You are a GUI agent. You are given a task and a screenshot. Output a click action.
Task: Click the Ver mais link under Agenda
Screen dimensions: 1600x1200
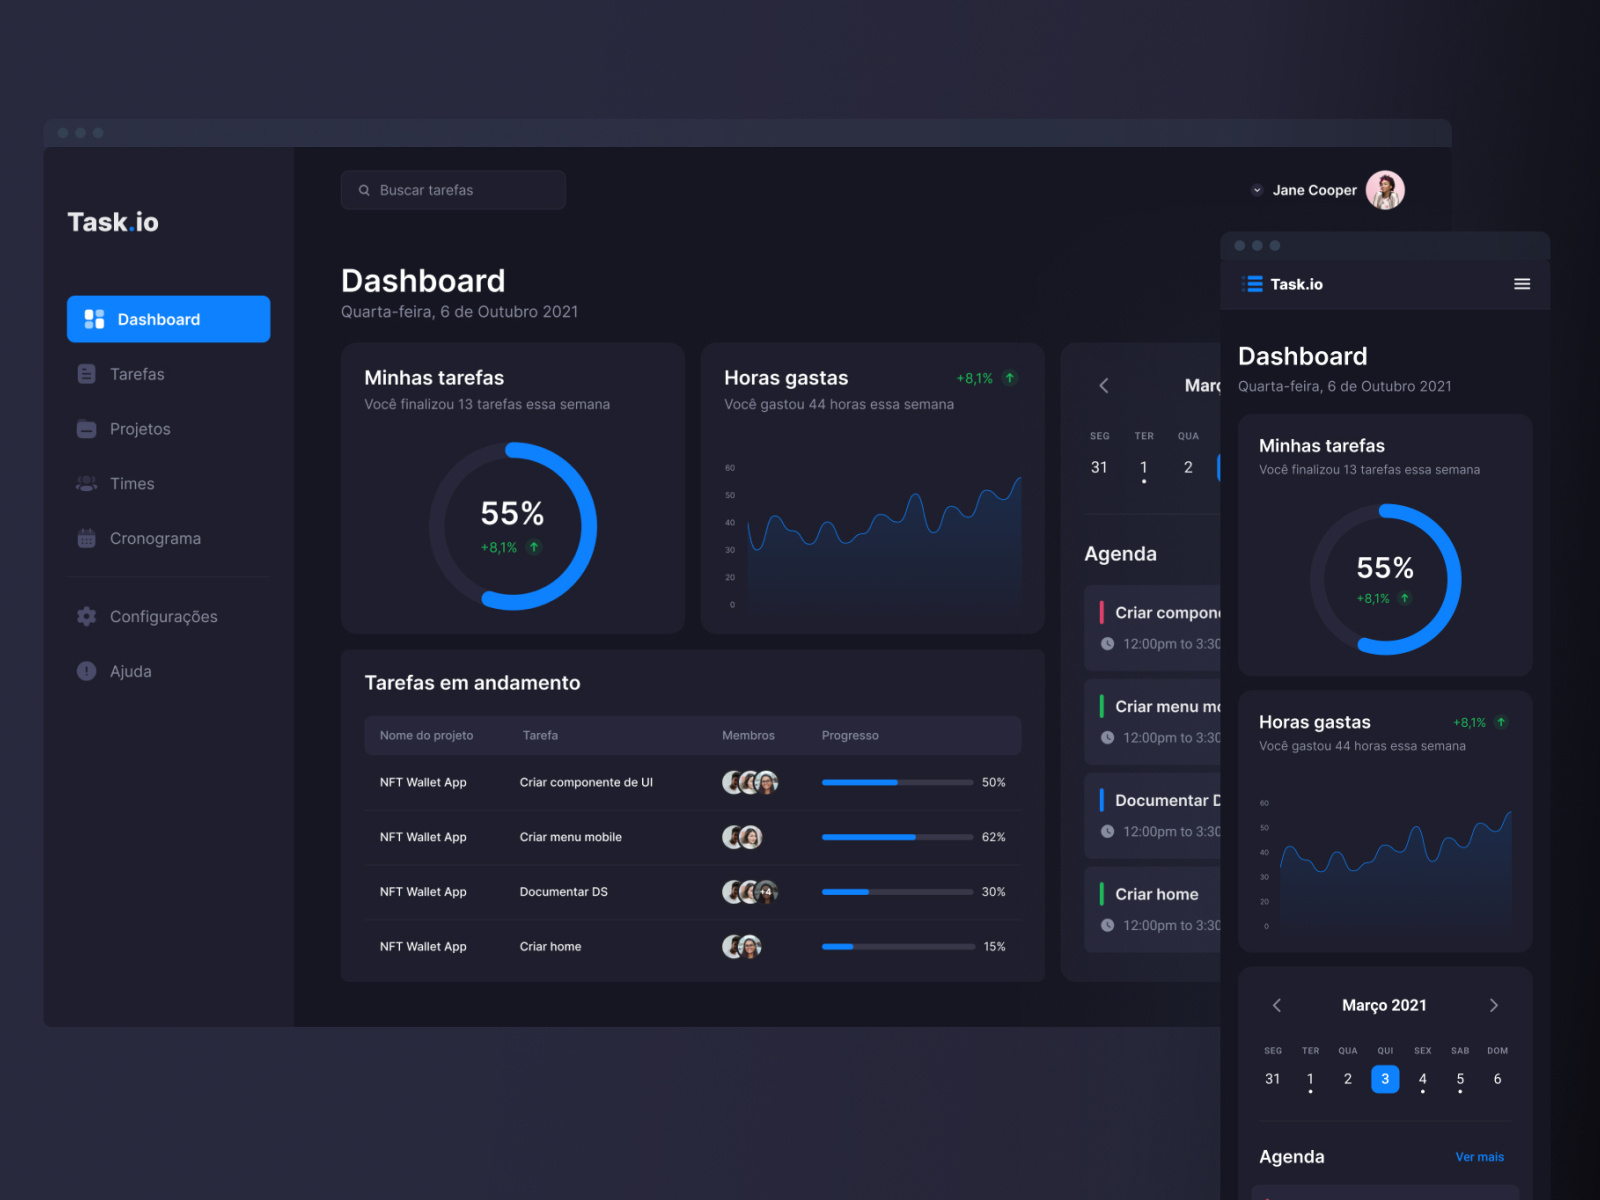(1480, 1157)
